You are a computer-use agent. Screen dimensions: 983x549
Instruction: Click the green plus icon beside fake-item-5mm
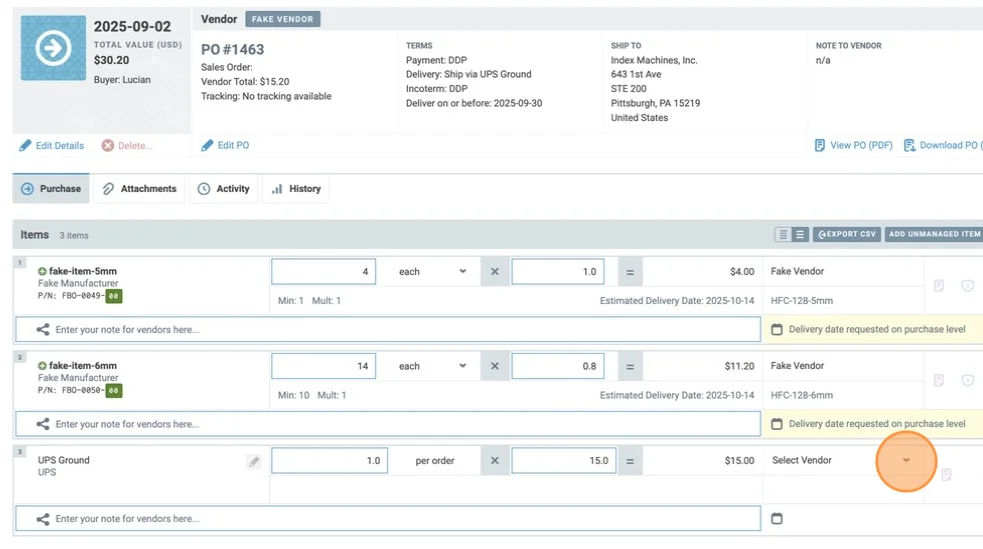[x=42, y=271]
